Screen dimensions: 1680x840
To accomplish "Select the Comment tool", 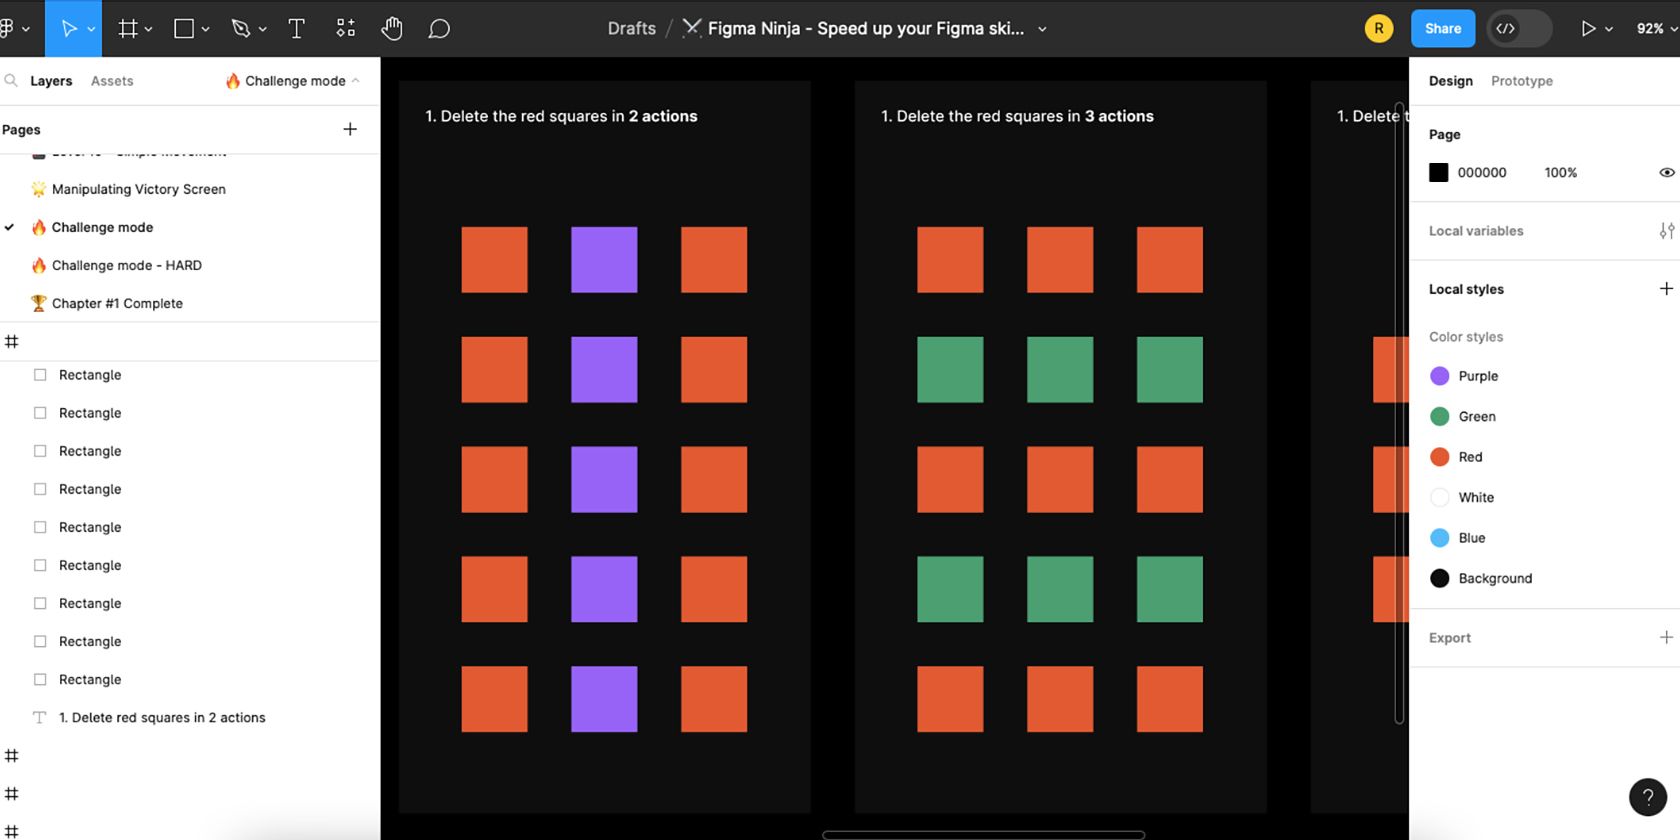I will [439, 29].
